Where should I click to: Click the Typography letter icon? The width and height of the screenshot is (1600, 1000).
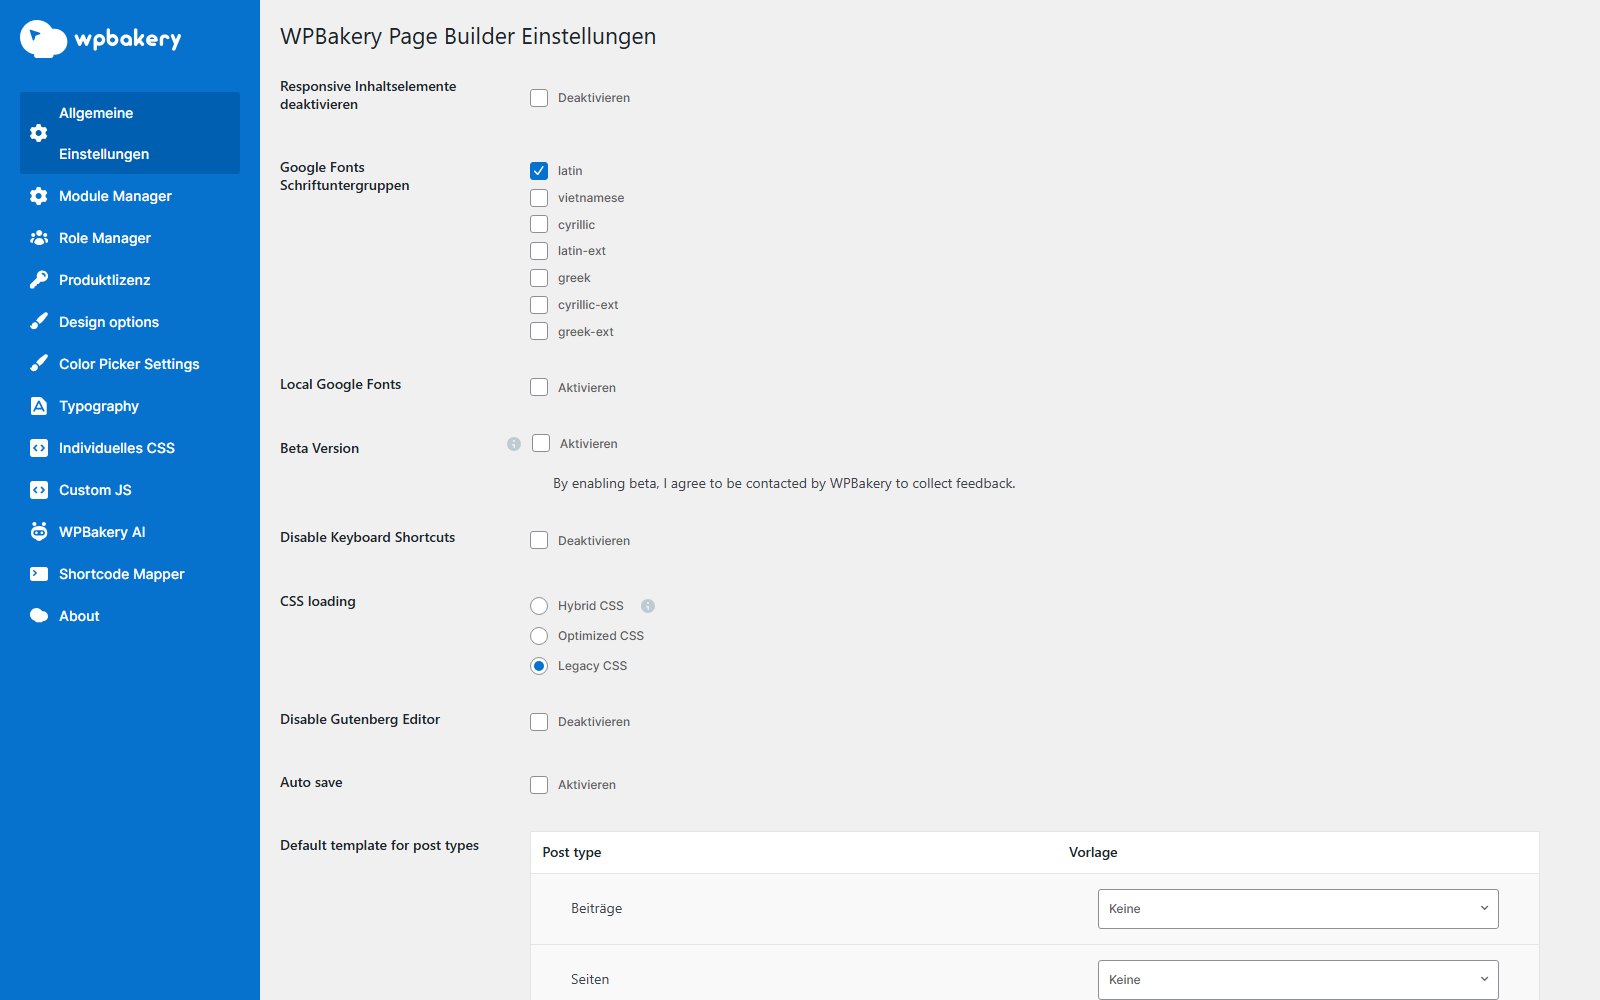[x=39, y=406]
